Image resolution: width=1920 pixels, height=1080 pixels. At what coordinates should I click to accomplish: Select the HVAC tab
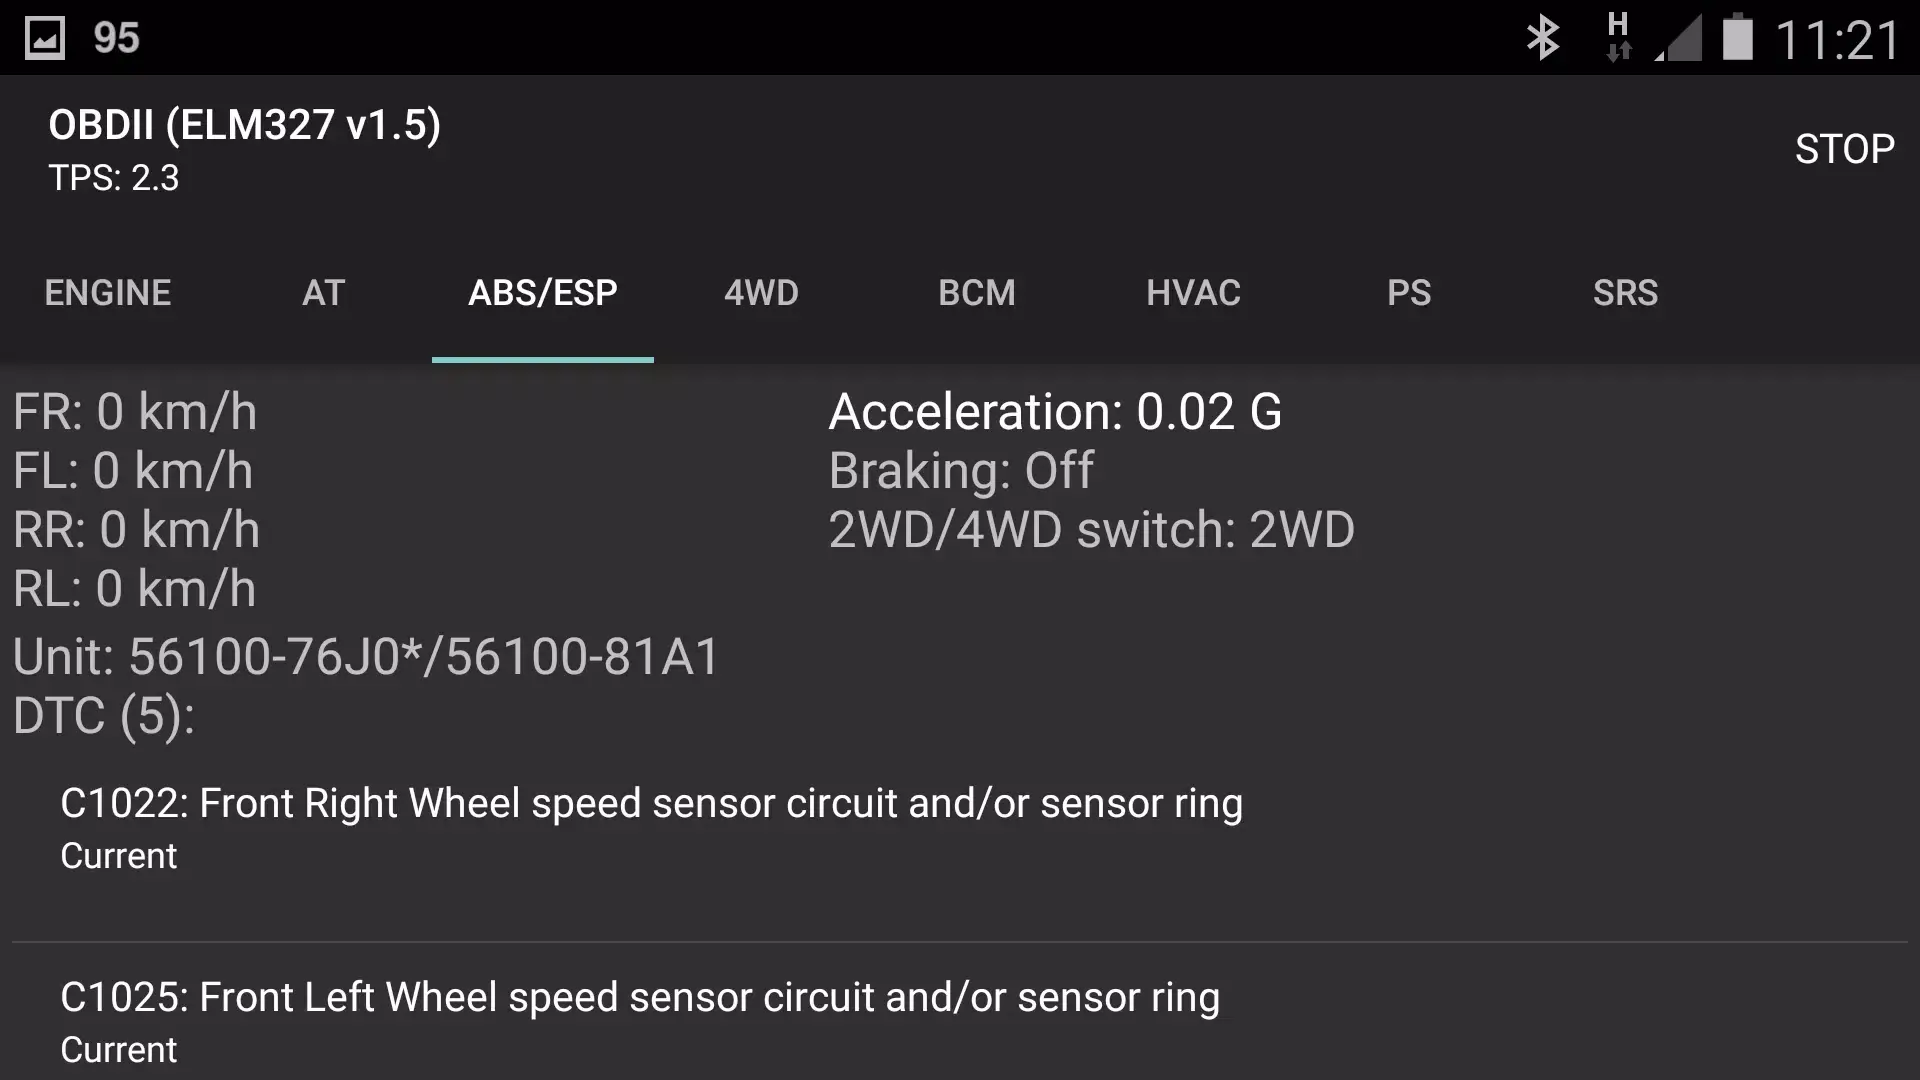tap(1194, 292)
